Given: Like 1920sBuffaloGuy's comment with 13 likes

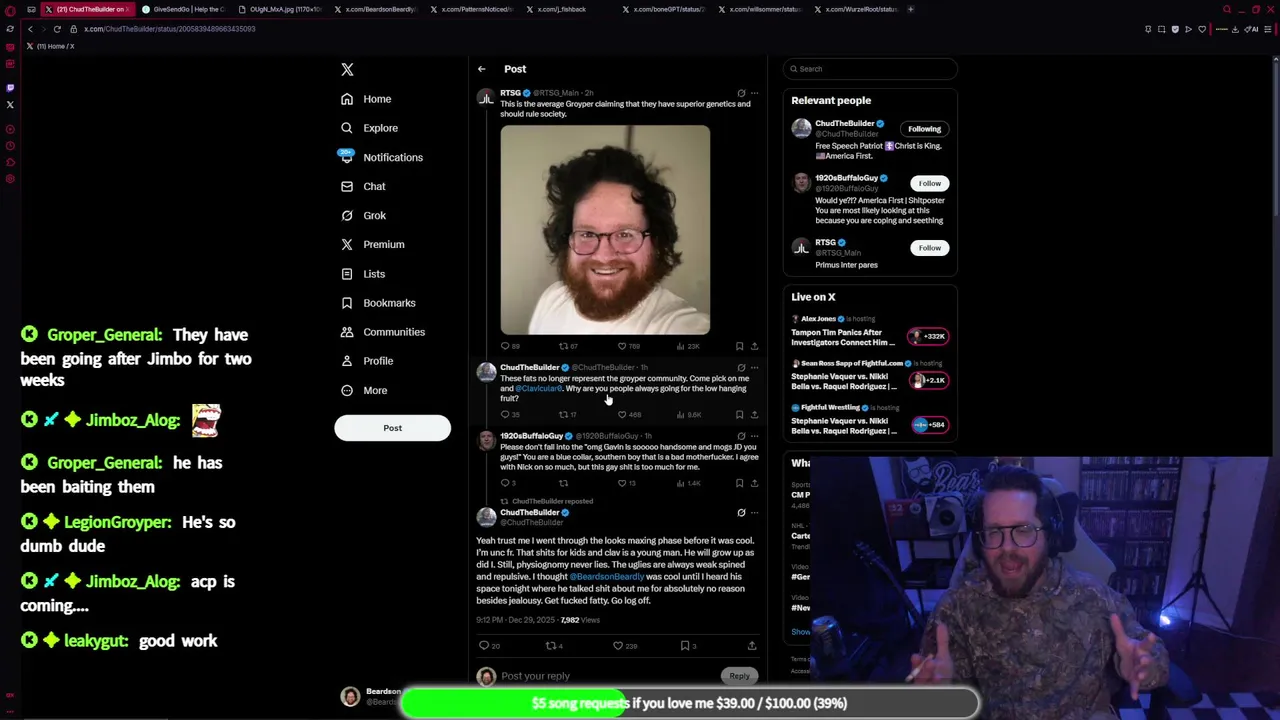Looking at the screenshot, I should coord(627,483).
